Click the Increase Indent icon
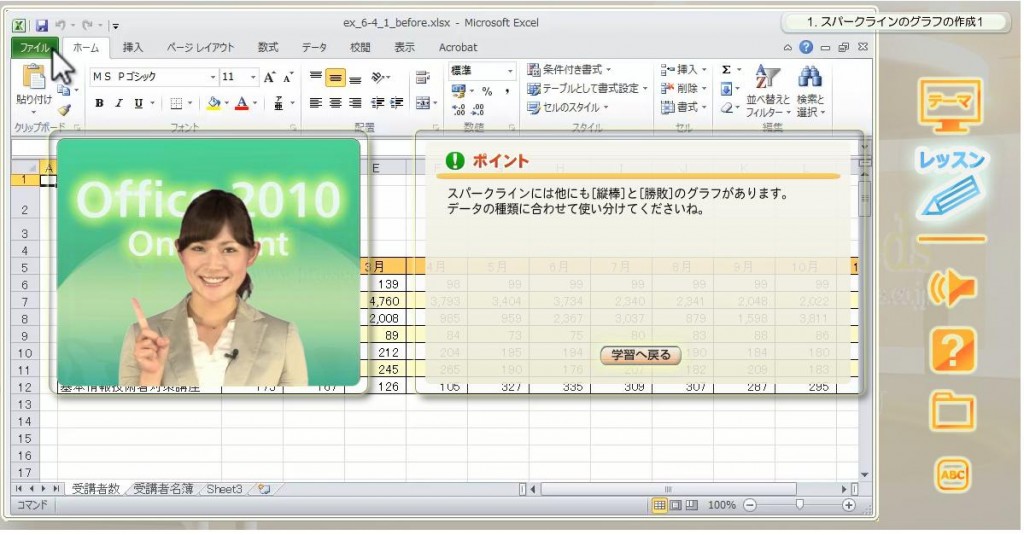The image size is (1024, 535). point(396,103)
